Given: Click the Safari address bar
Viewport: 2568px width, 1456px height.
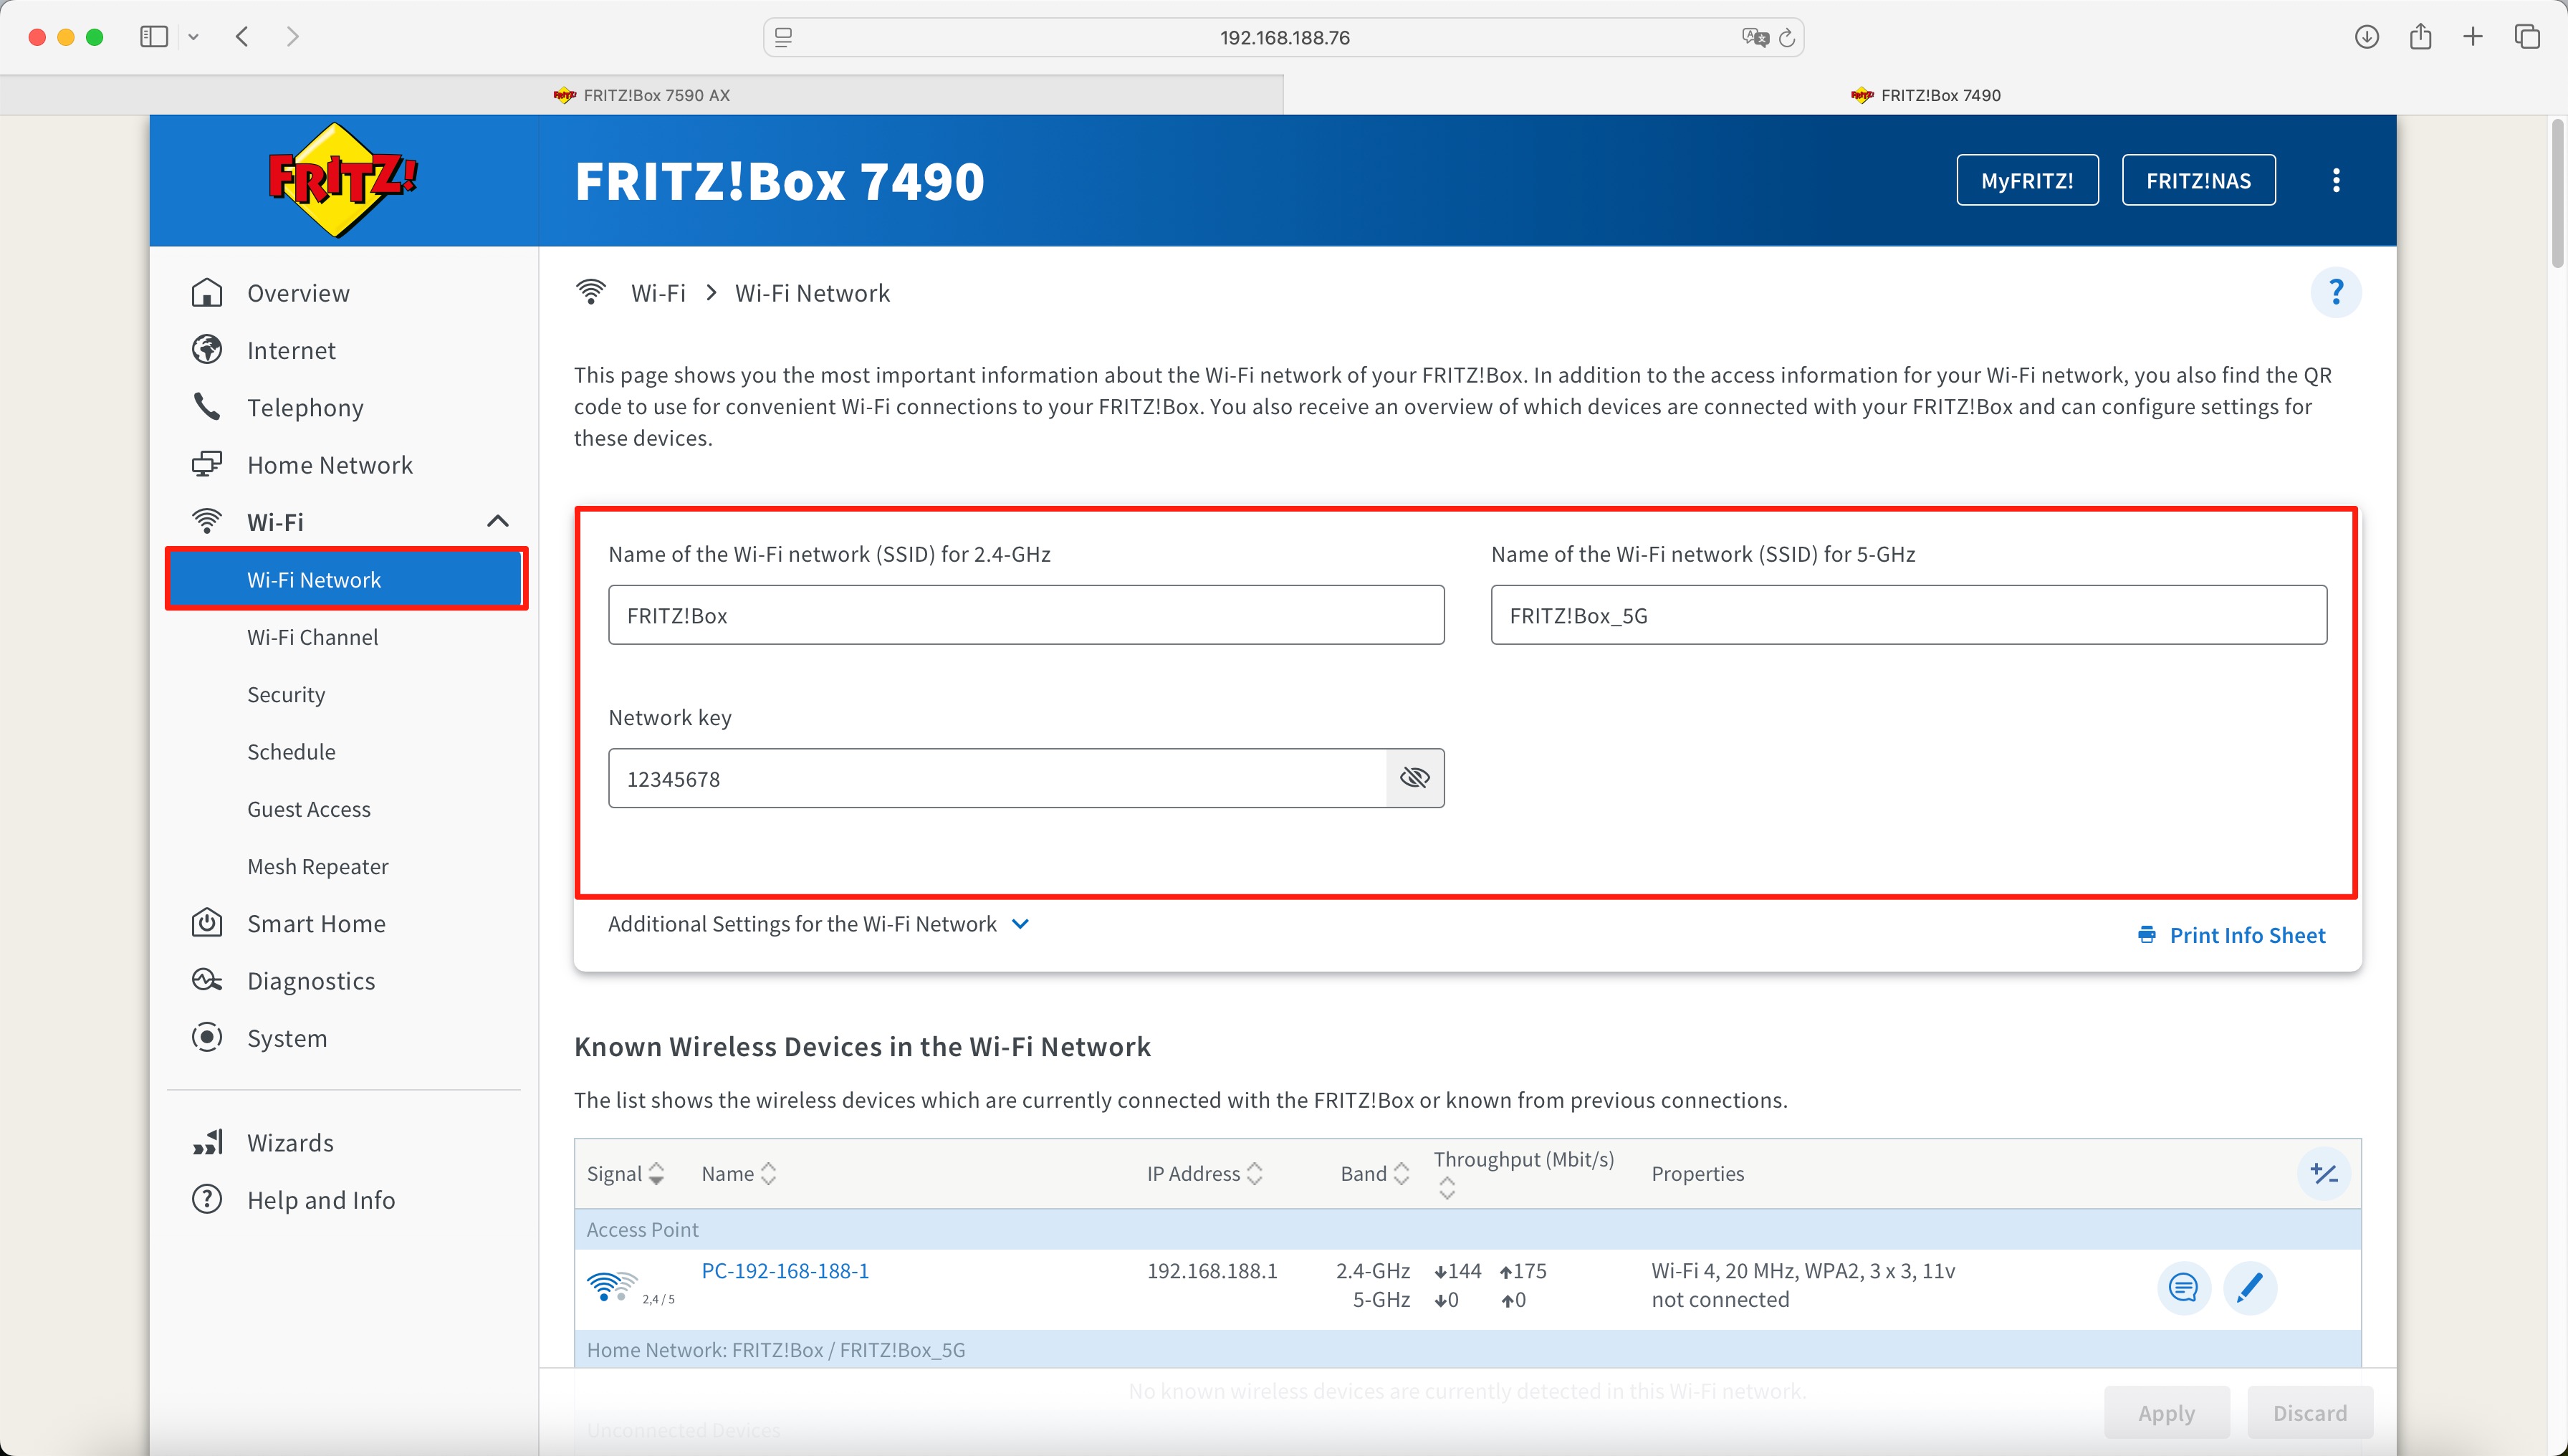Looking at the screenshot, I should [x=1284, y=37].
